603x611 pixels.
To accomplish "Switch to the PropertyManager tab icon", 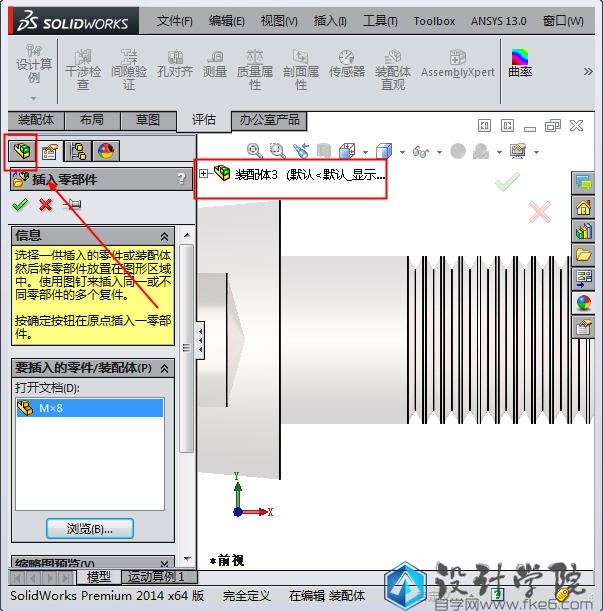I will pos(49,152).
